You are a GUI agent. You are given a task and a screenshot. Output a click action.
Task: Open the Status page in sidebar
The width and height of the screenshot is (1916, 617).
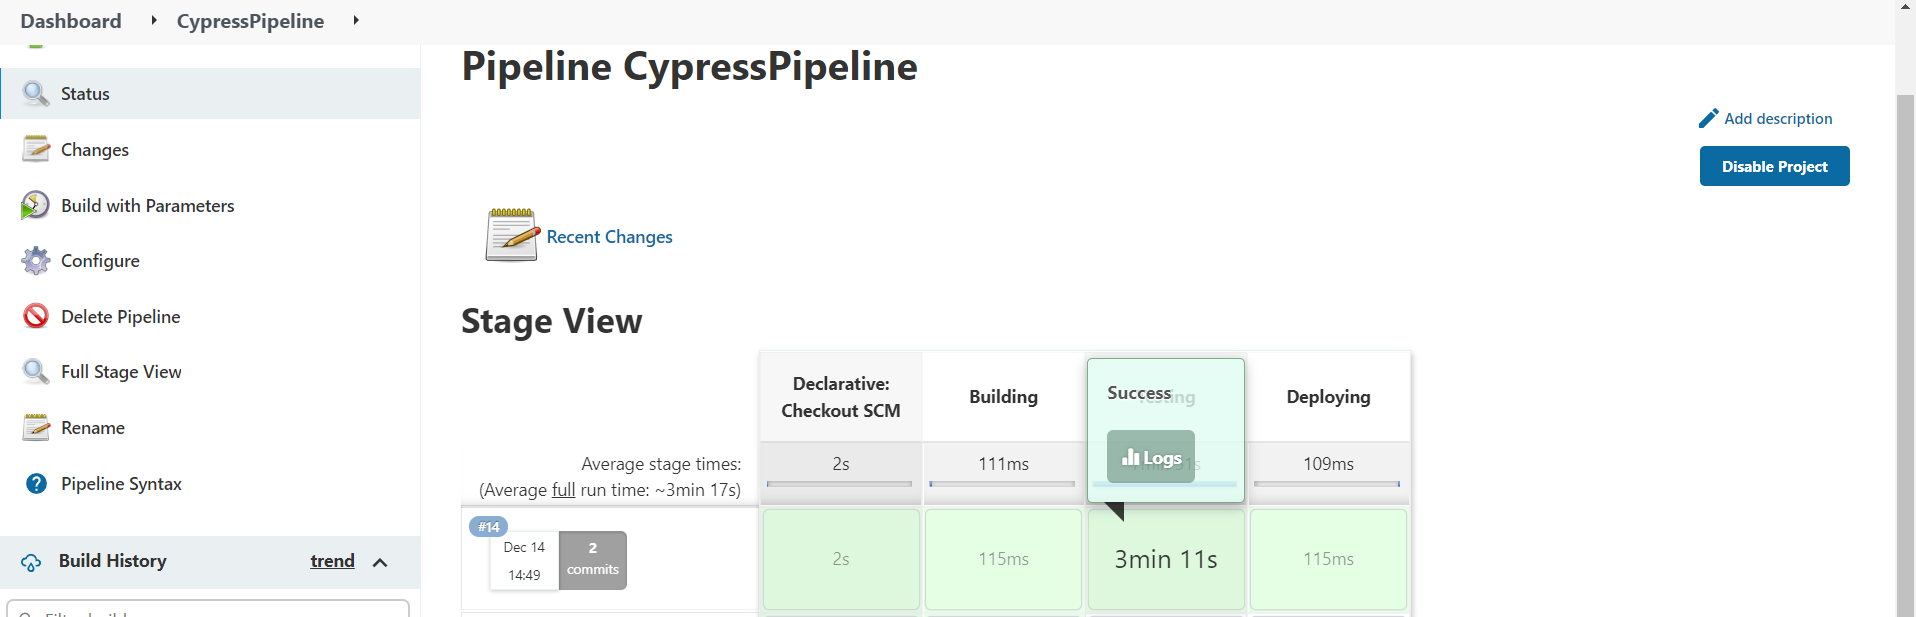(210, 94)
